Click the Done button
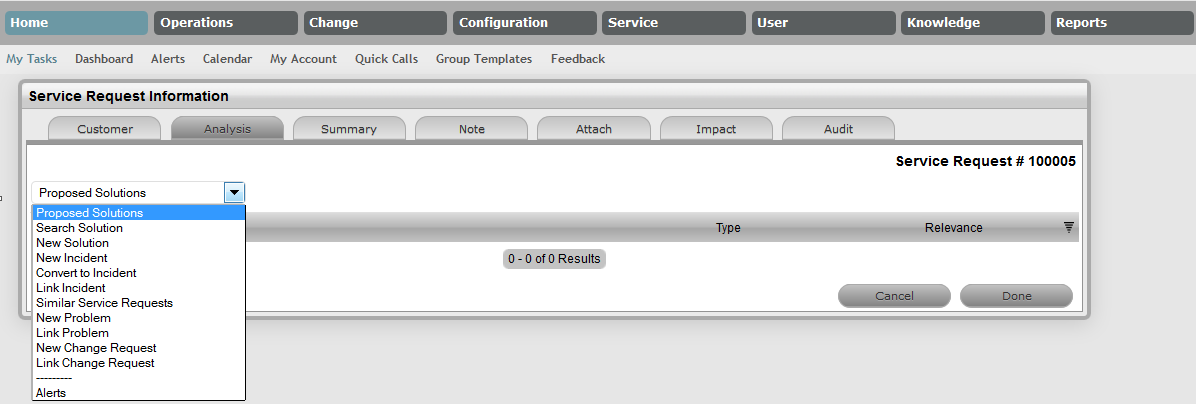Viewport: 1196px width, 404px height. point(1016,296)
